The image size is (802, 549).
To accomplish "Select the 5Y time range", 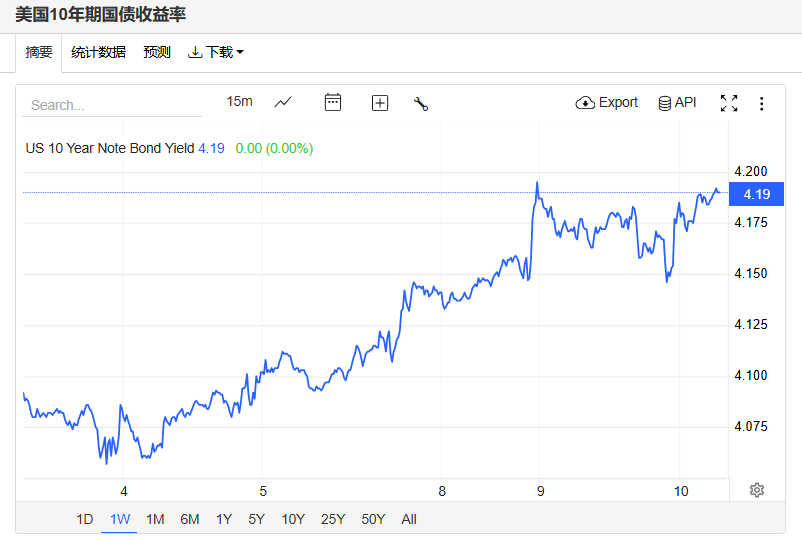I will tap(256, 519).
